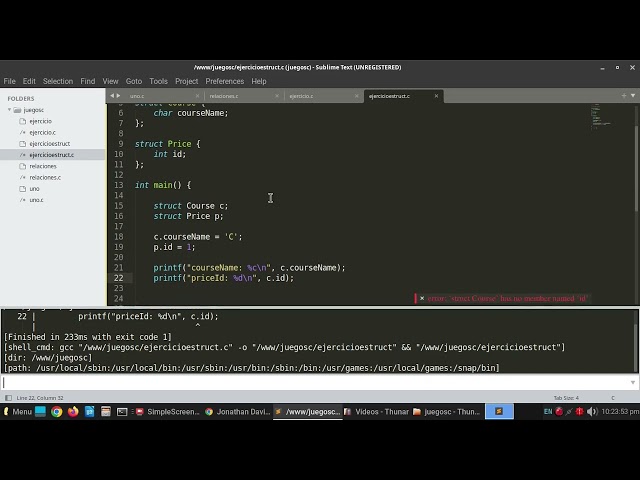This screenshot has height=480, width=640.
Task: Click the show desktop taskbar icon
Action: pos(40,412)
